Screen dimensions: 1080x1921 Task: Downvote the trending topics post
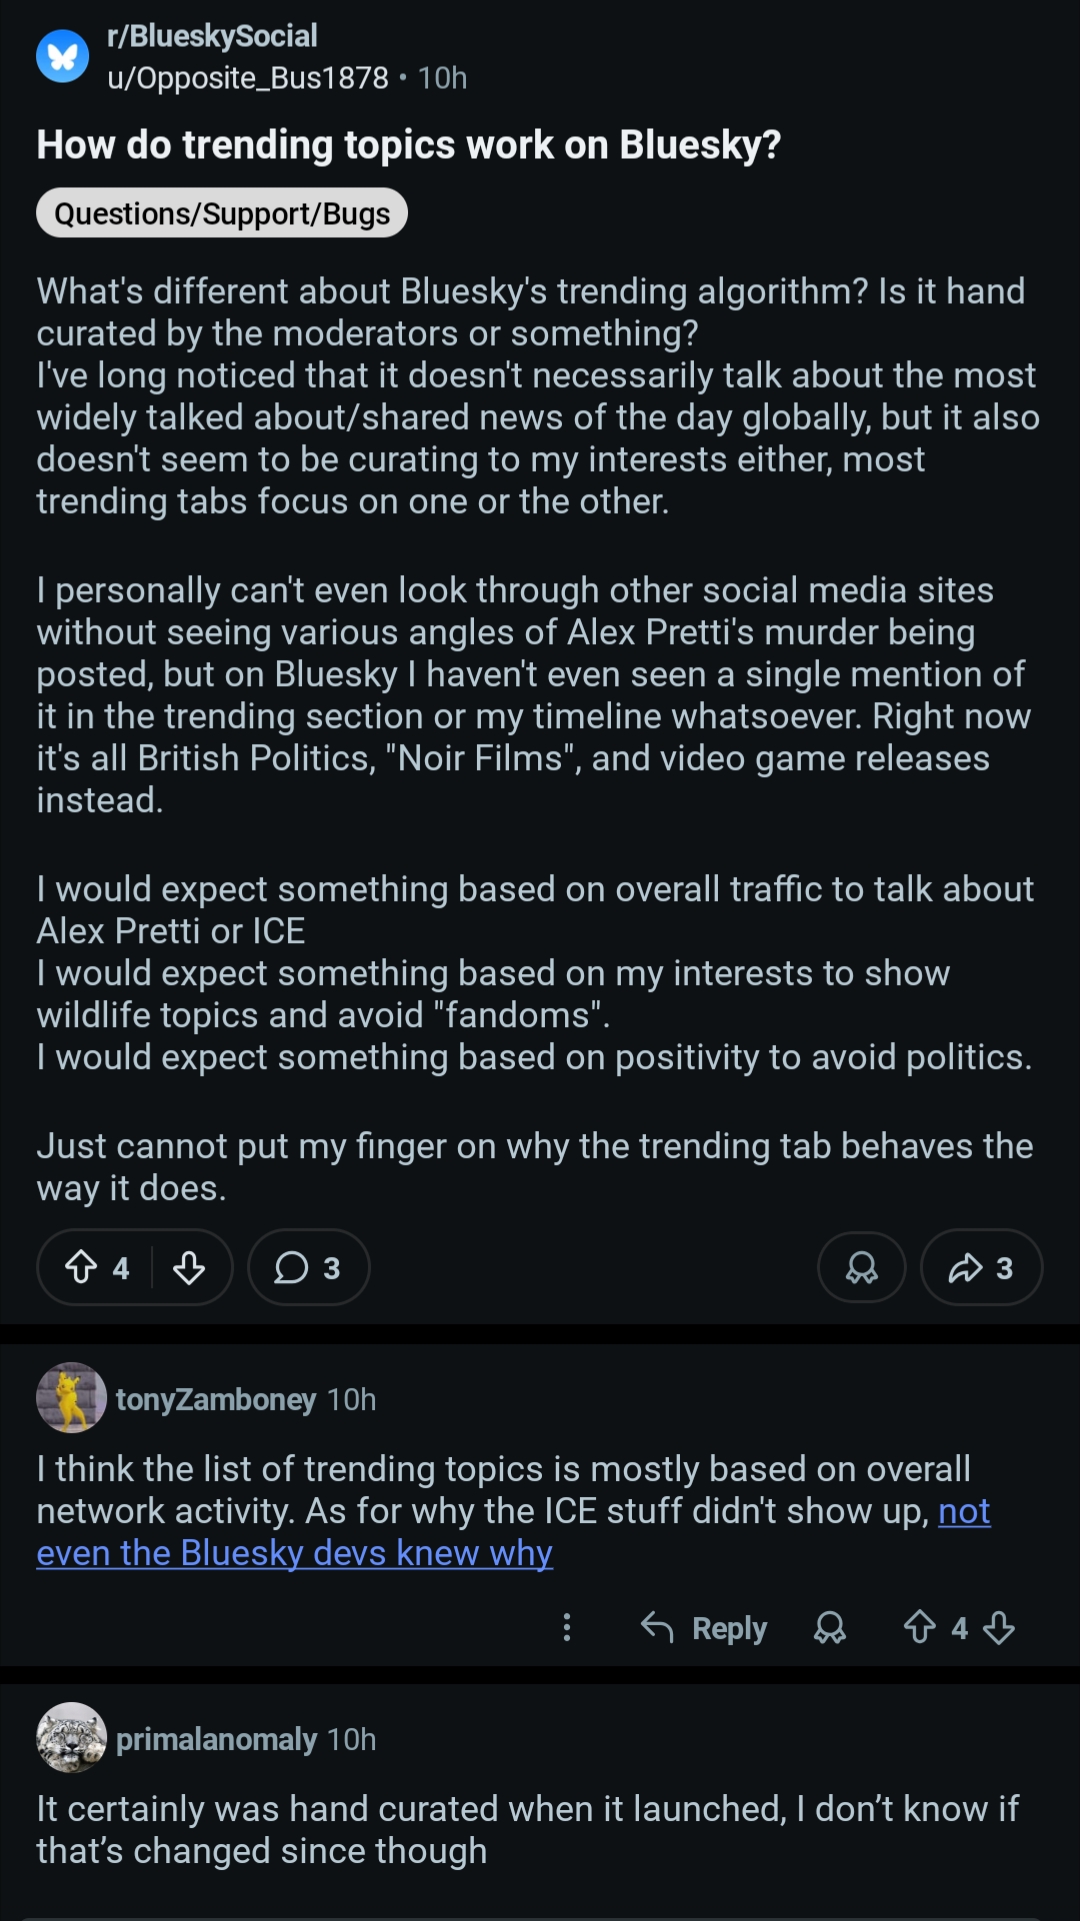189,1268
